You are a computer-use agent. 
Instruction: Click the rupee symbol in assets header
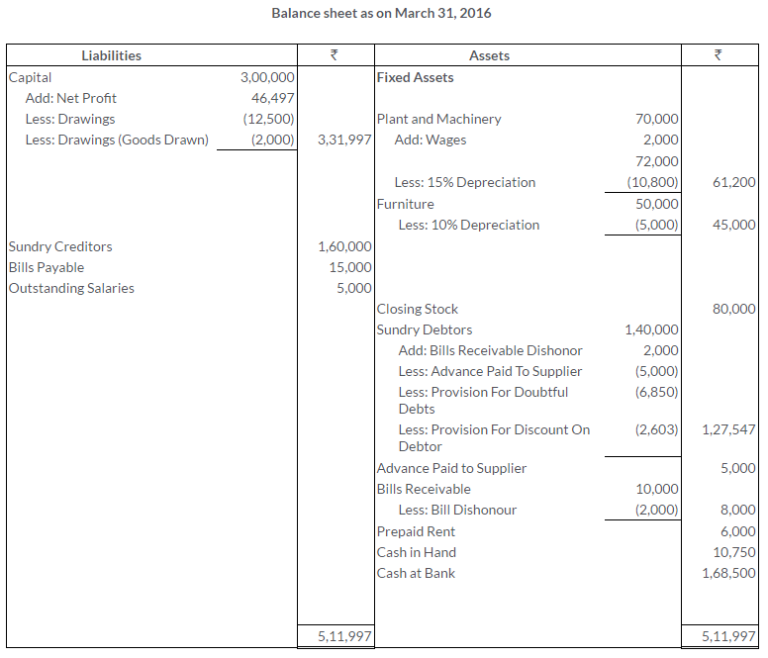tap(718, 55)
